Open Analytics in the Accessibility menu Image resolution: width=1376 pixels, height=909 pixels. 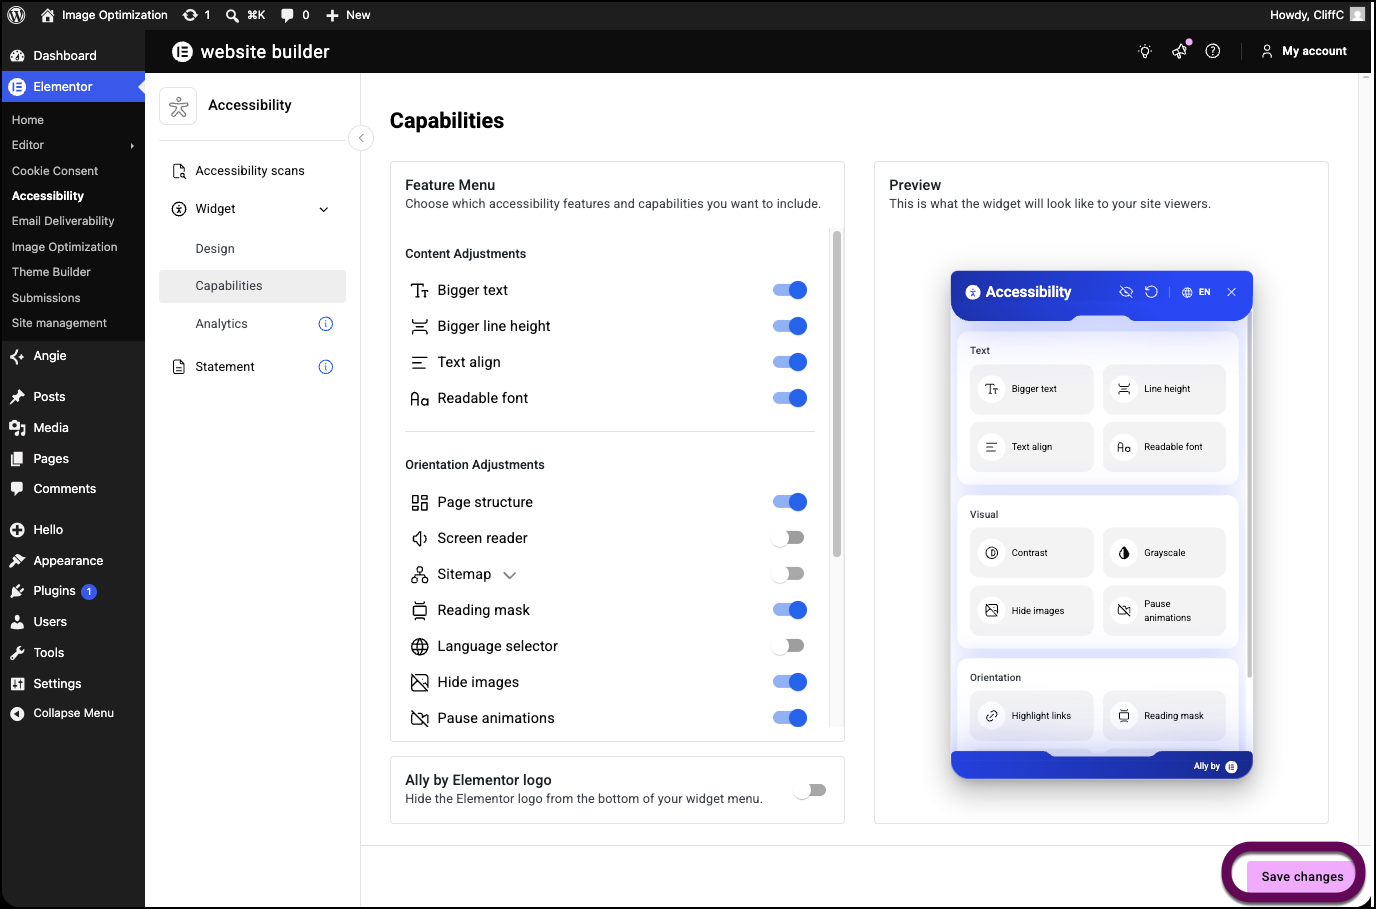point(221,324)
